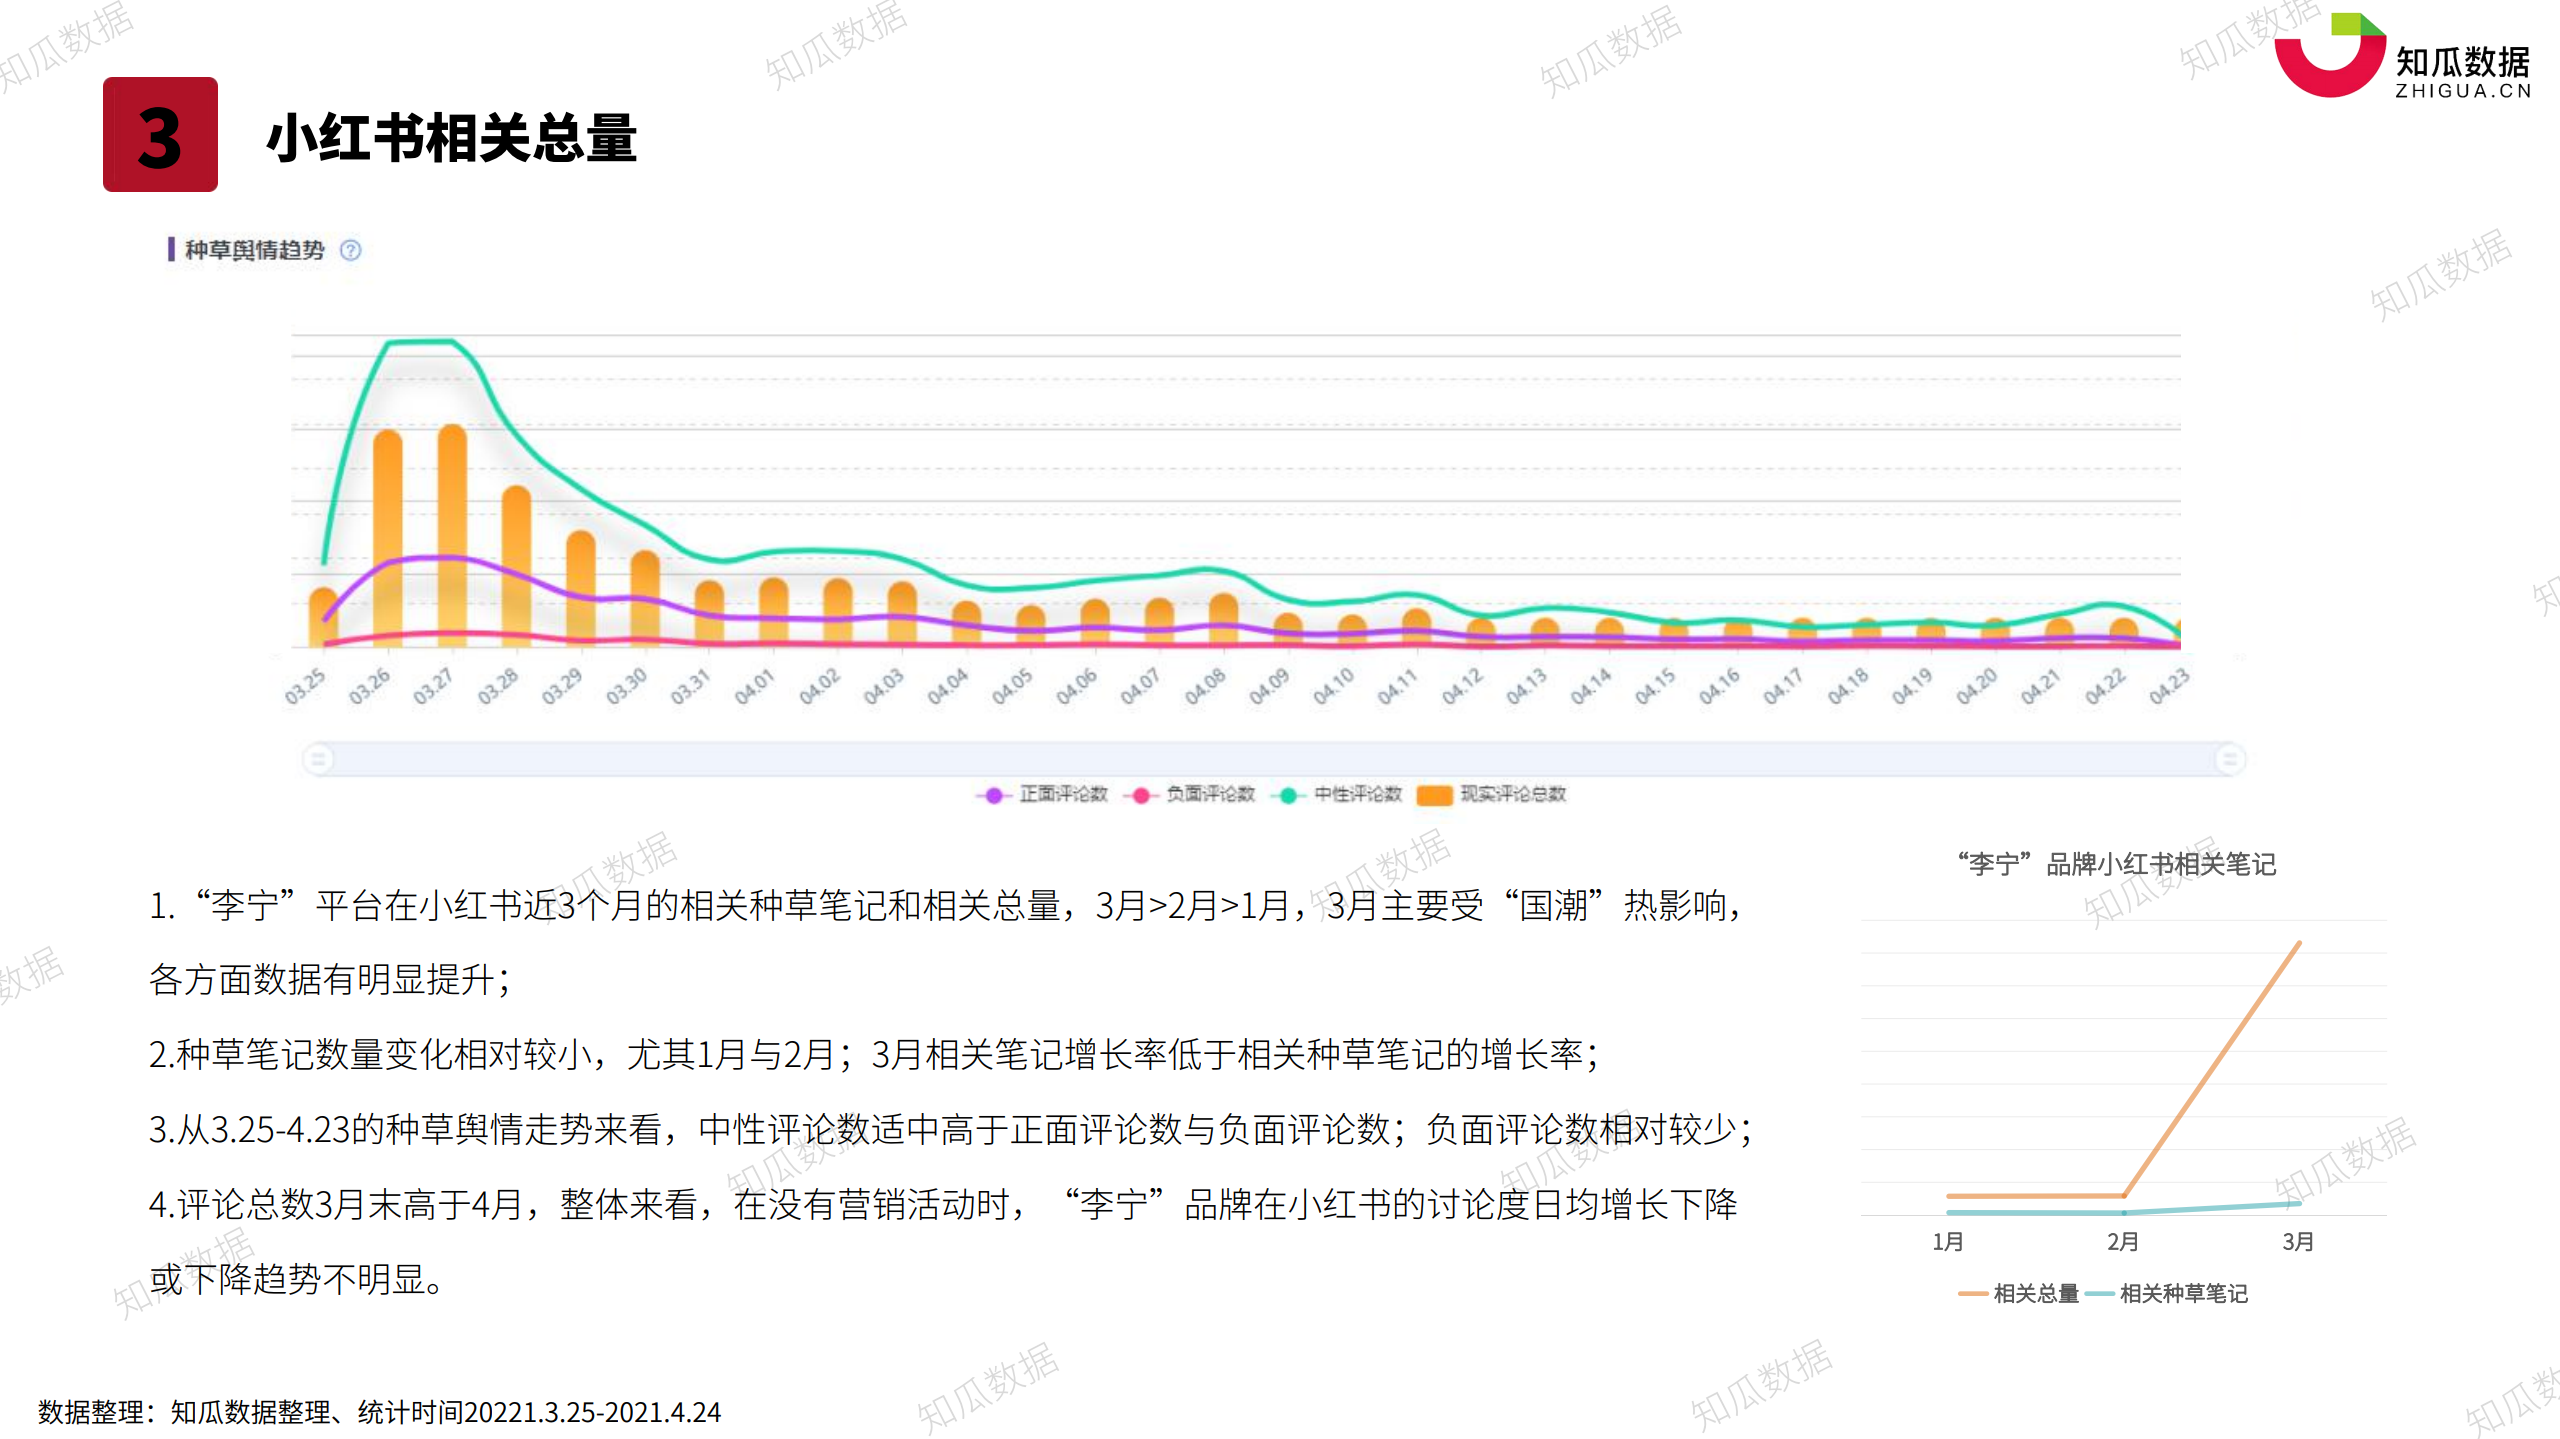Toggle 负面评论数 series via legend label
This screenshot has height=1439, width=2560.
(1210, 794)
